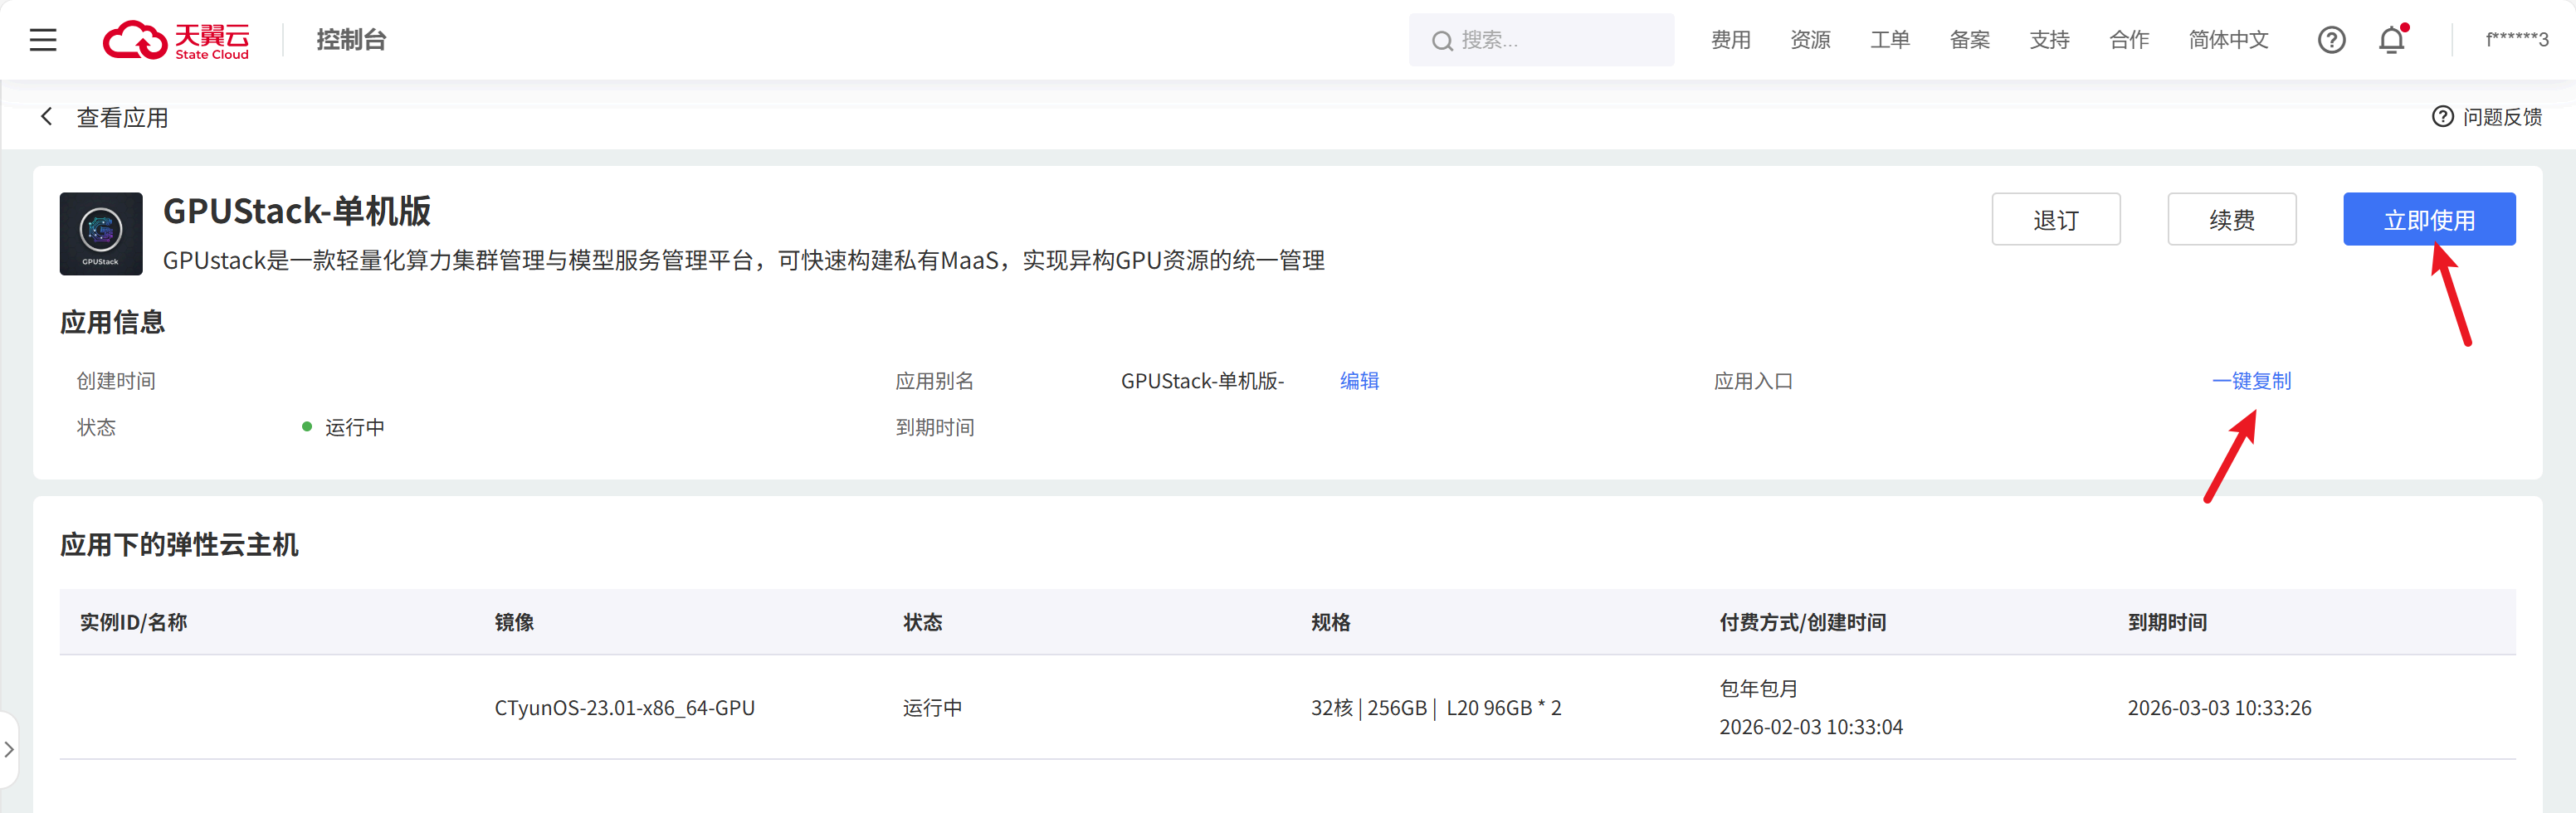The image size is (2576, 813).
Task: Open the 费用 menu
Action: point(1730,40)
